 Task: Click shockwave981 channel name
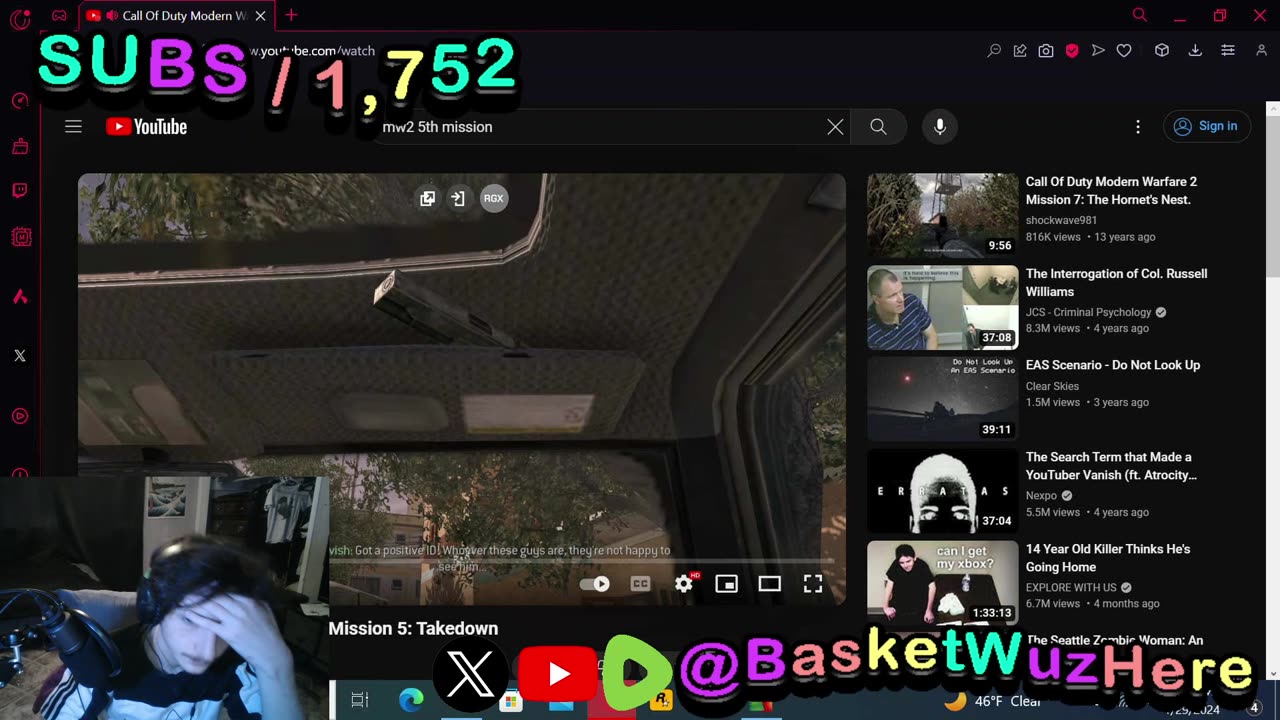(1061, 220)
